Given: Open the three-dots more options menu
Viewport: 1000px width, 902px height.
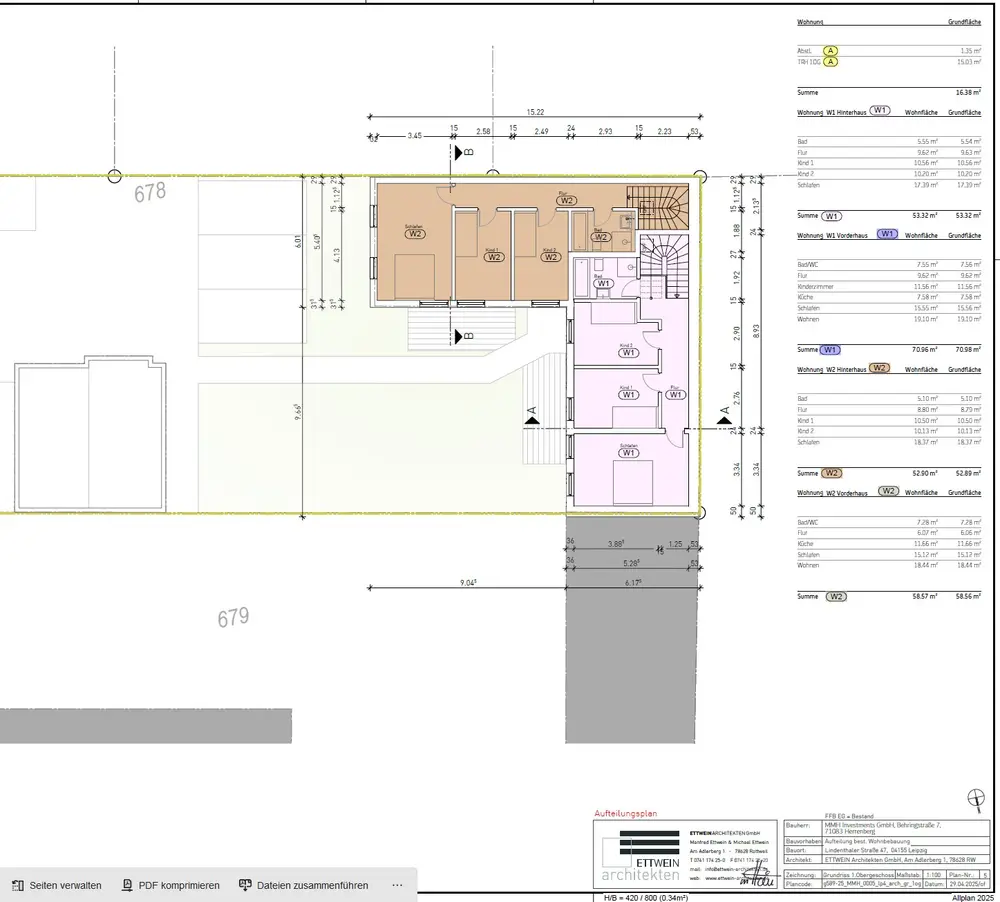Looking at the screenshot, I should tap(397, 885).
